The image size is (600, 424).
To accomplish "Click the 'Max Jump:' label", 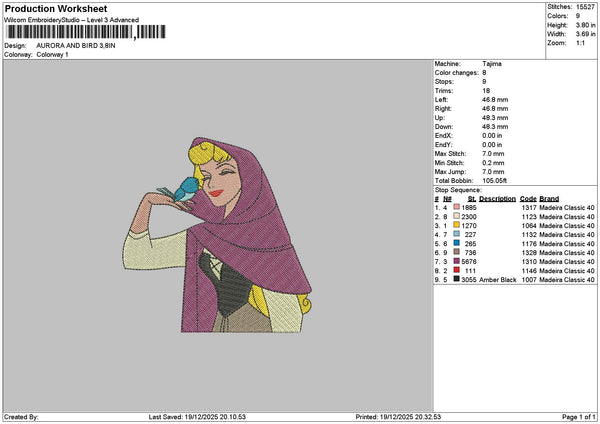I will coord(450,172).
